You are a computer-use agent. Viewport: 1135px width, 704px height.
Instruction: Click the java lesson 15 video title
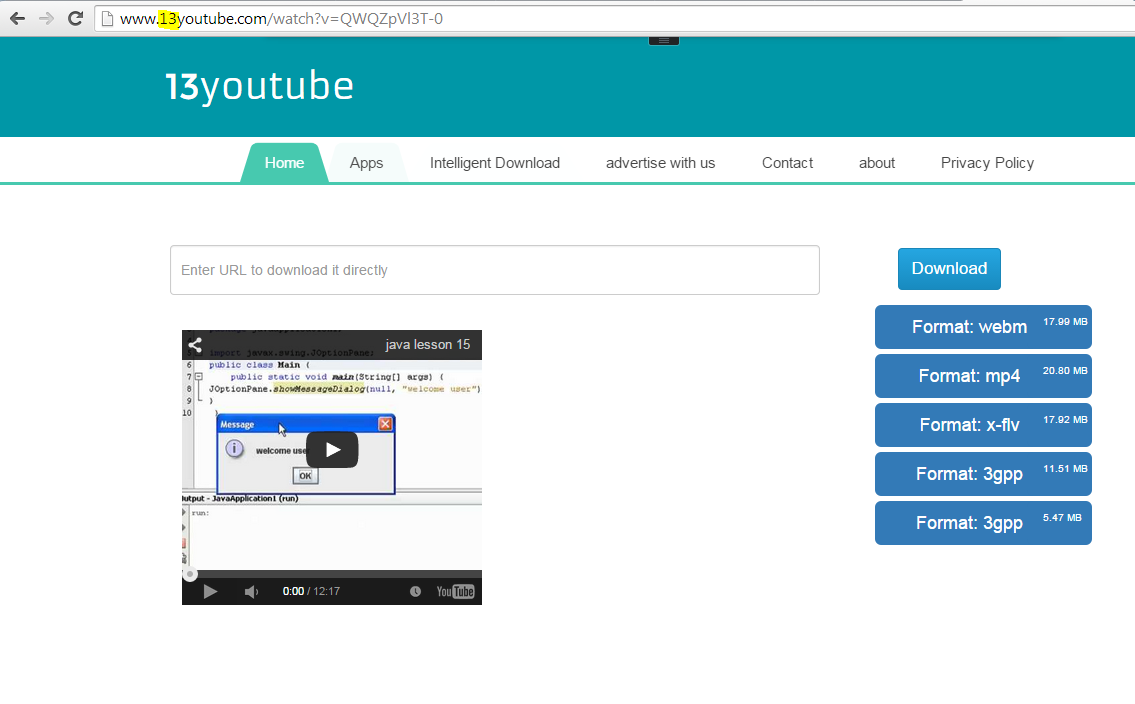click(428, 344)
